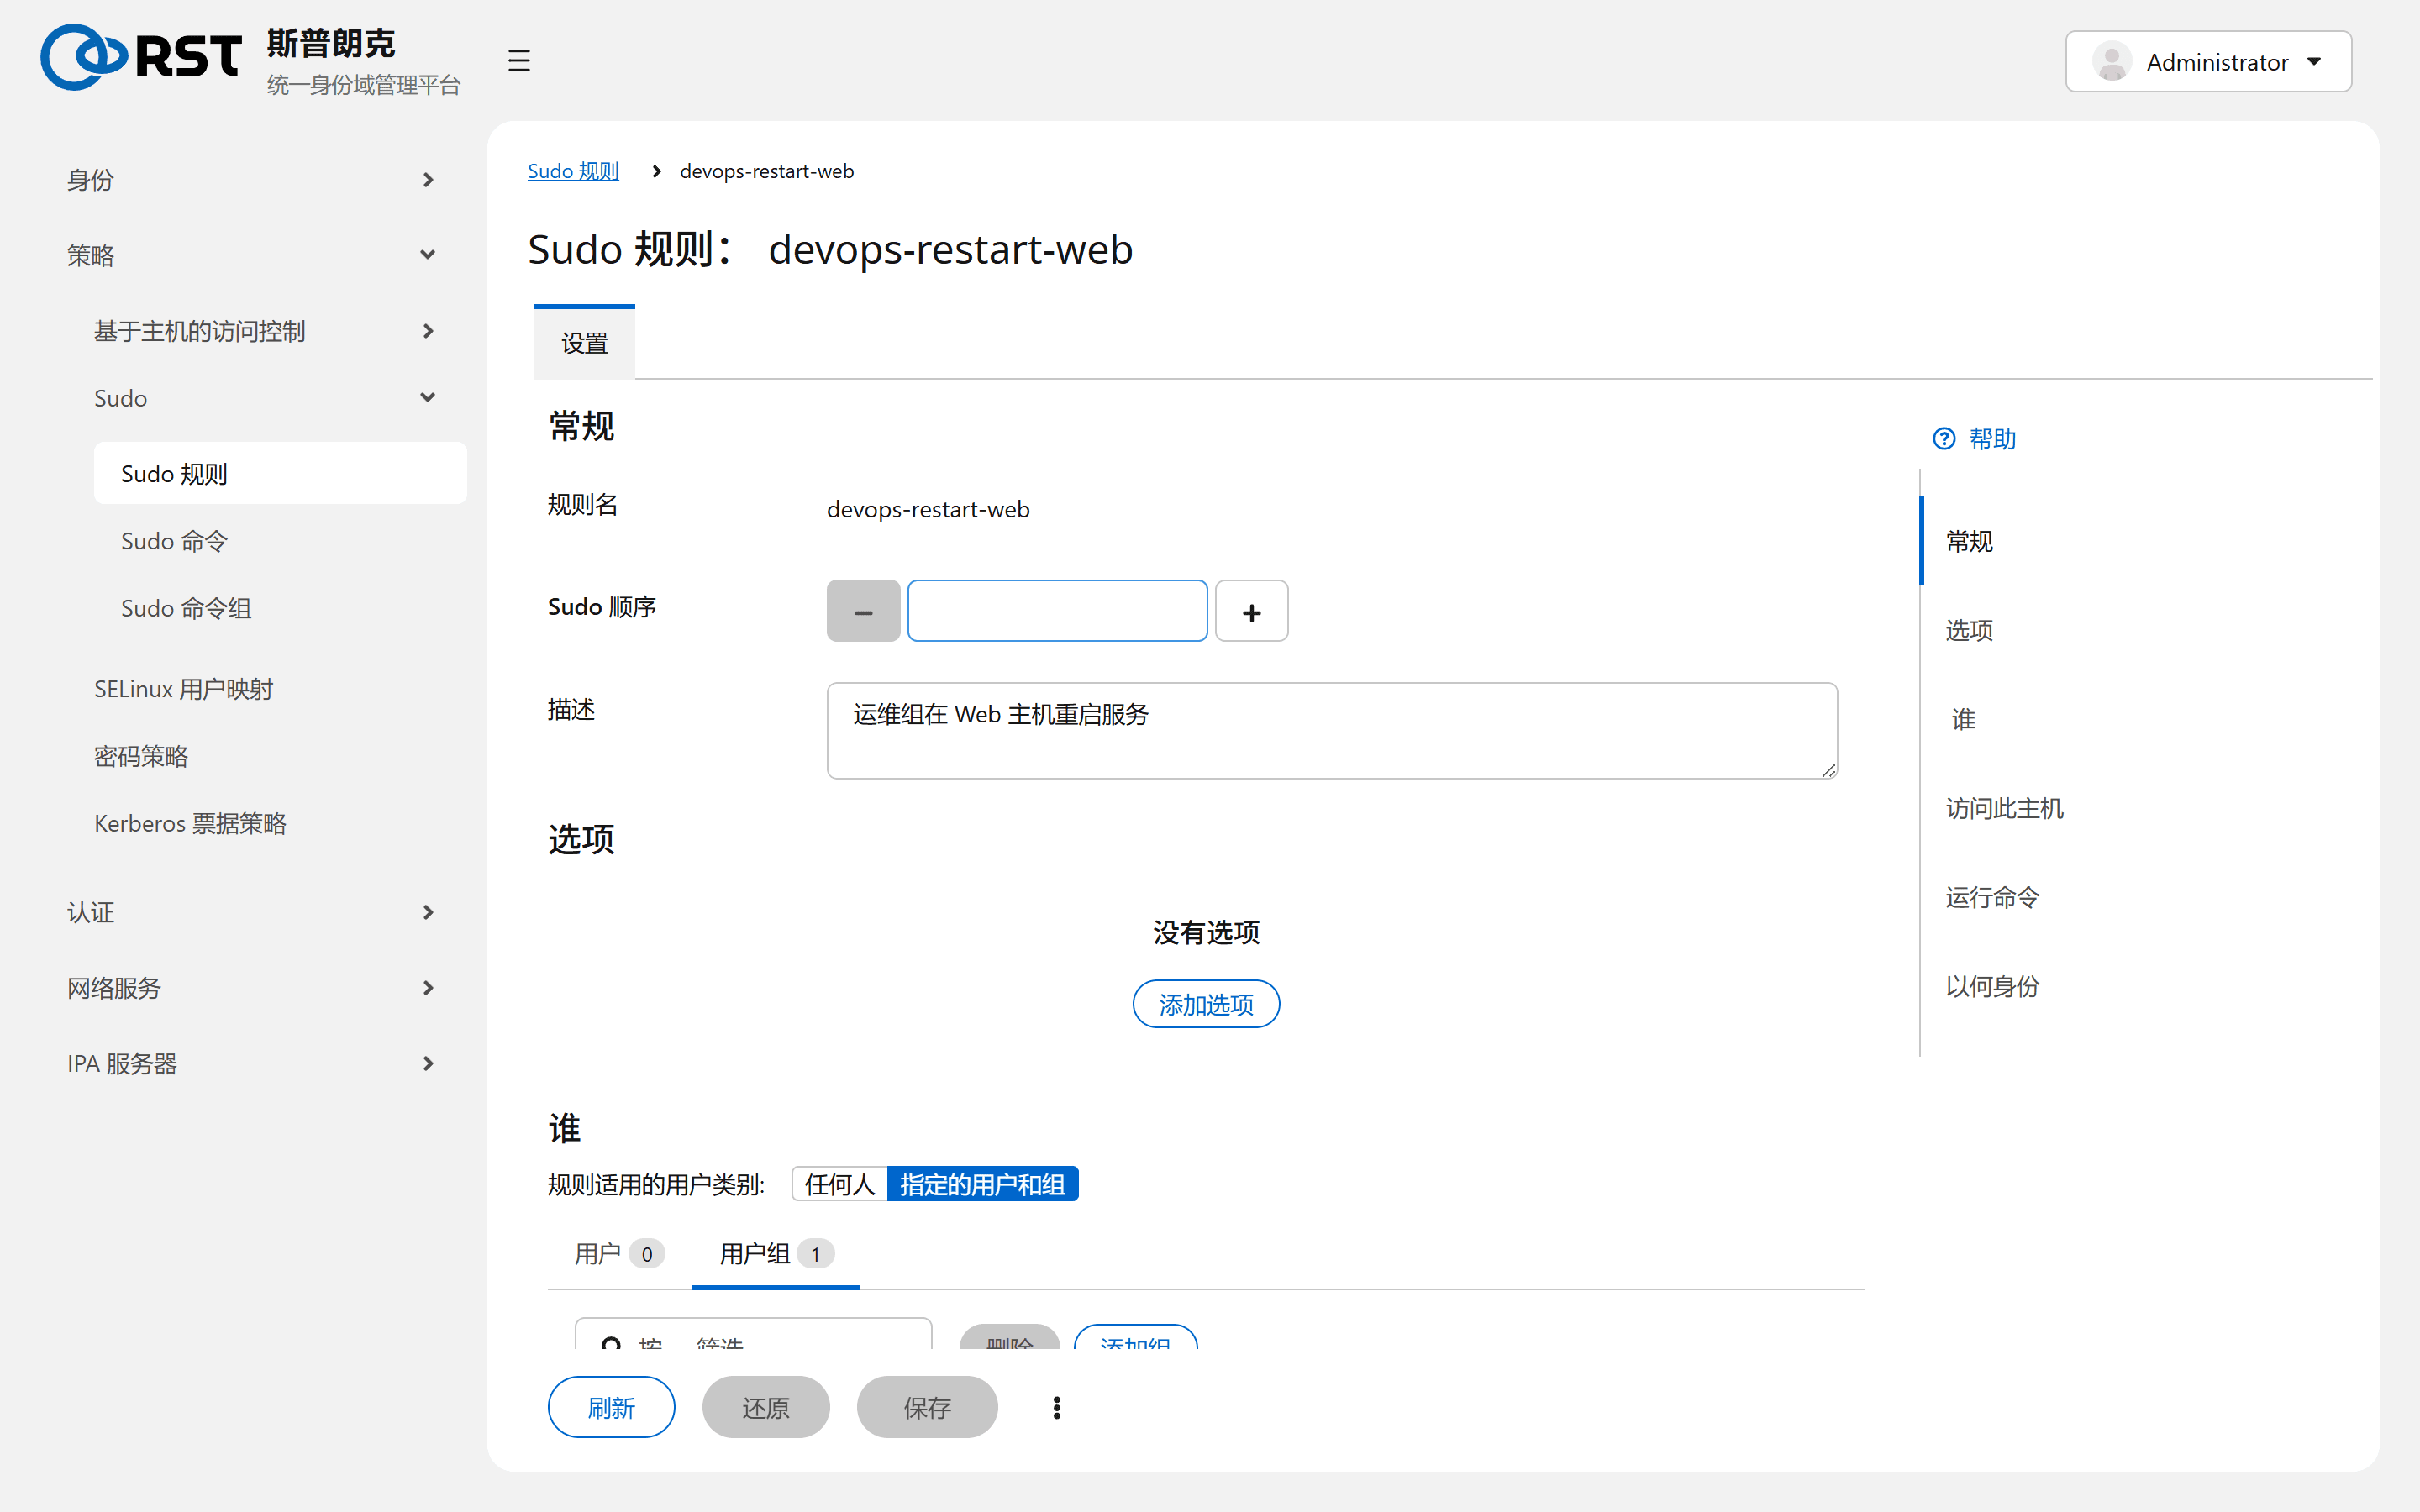Select the 任何人 toggle option
Viewport: 2420px width, 1512px height.
point(840,1184)
